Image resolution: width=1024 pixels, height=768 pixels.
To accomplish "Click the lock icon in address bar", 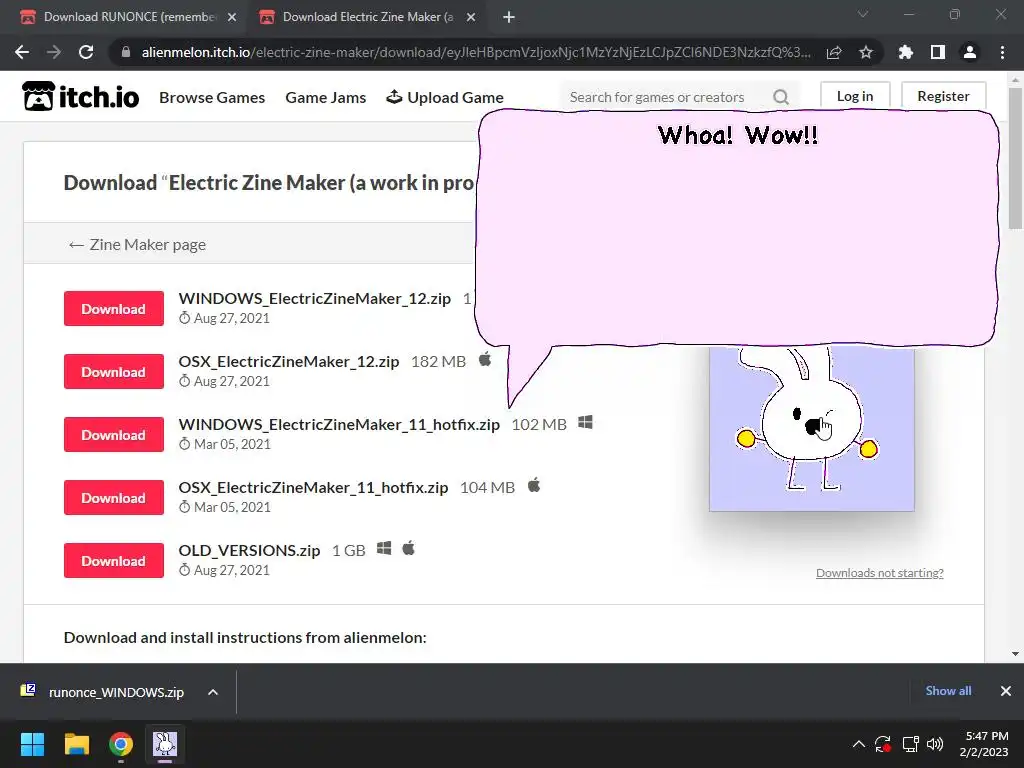I will (126, 52).
